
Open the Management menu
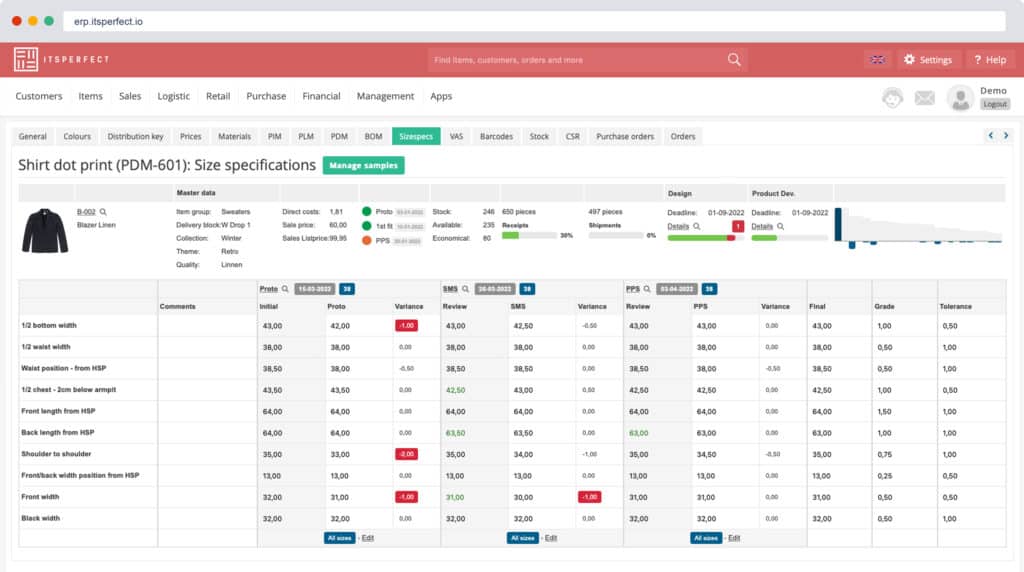coord(385,96)
